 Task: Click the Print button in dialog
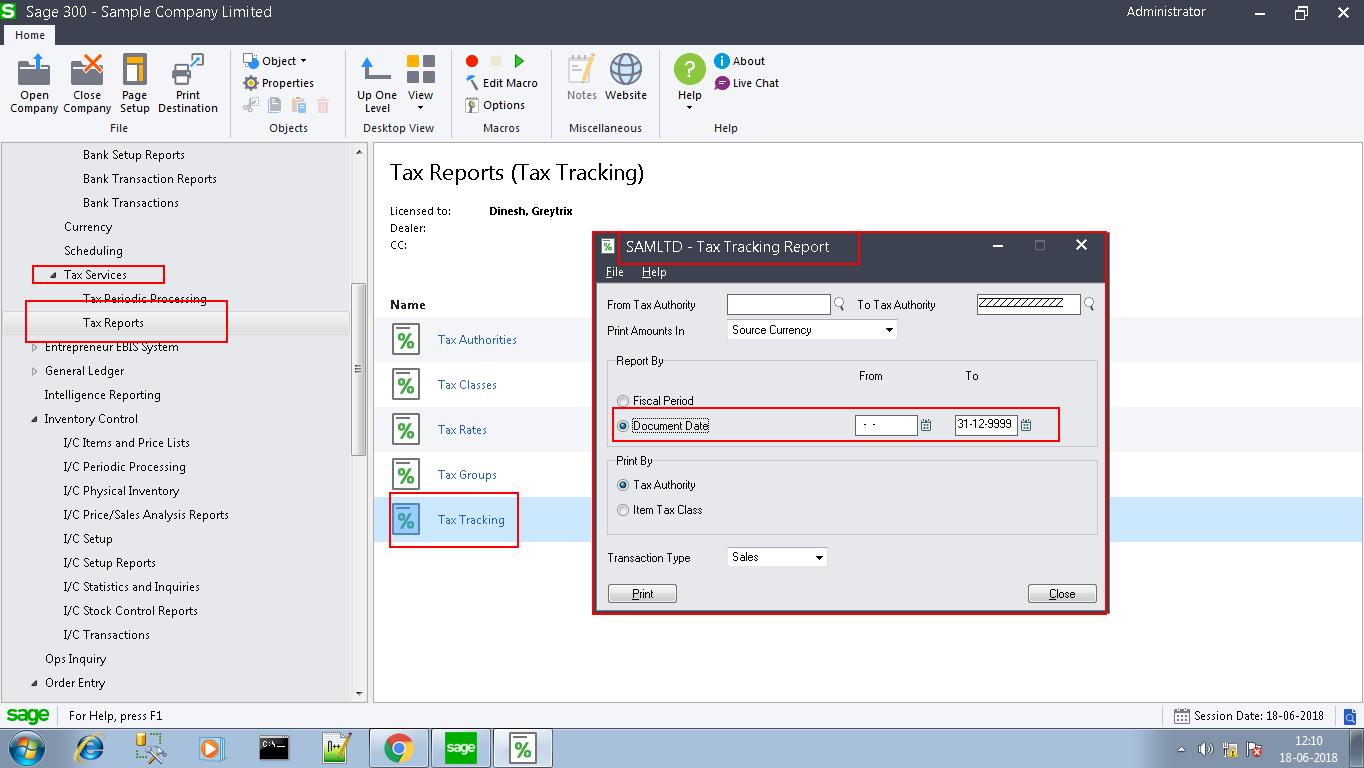[642, 594]
